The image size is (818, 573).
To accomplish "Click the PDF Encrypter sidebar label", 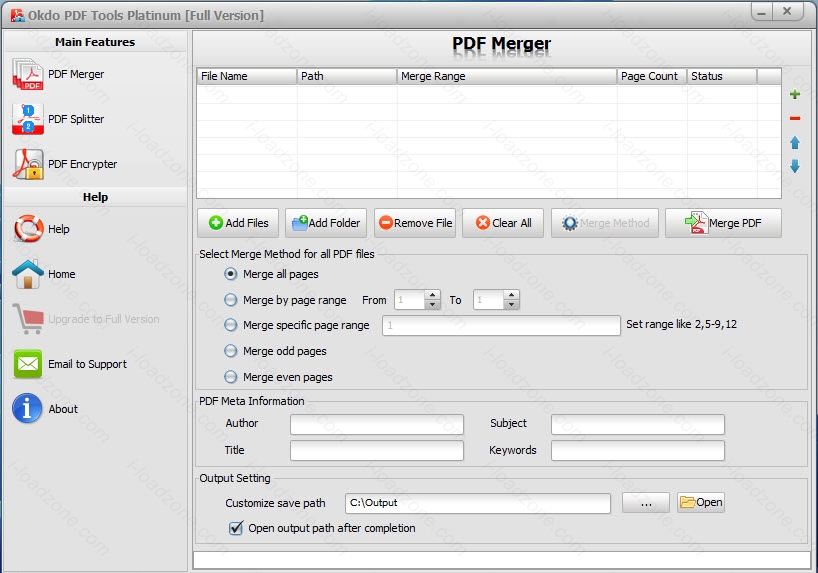I will [82, 164].
